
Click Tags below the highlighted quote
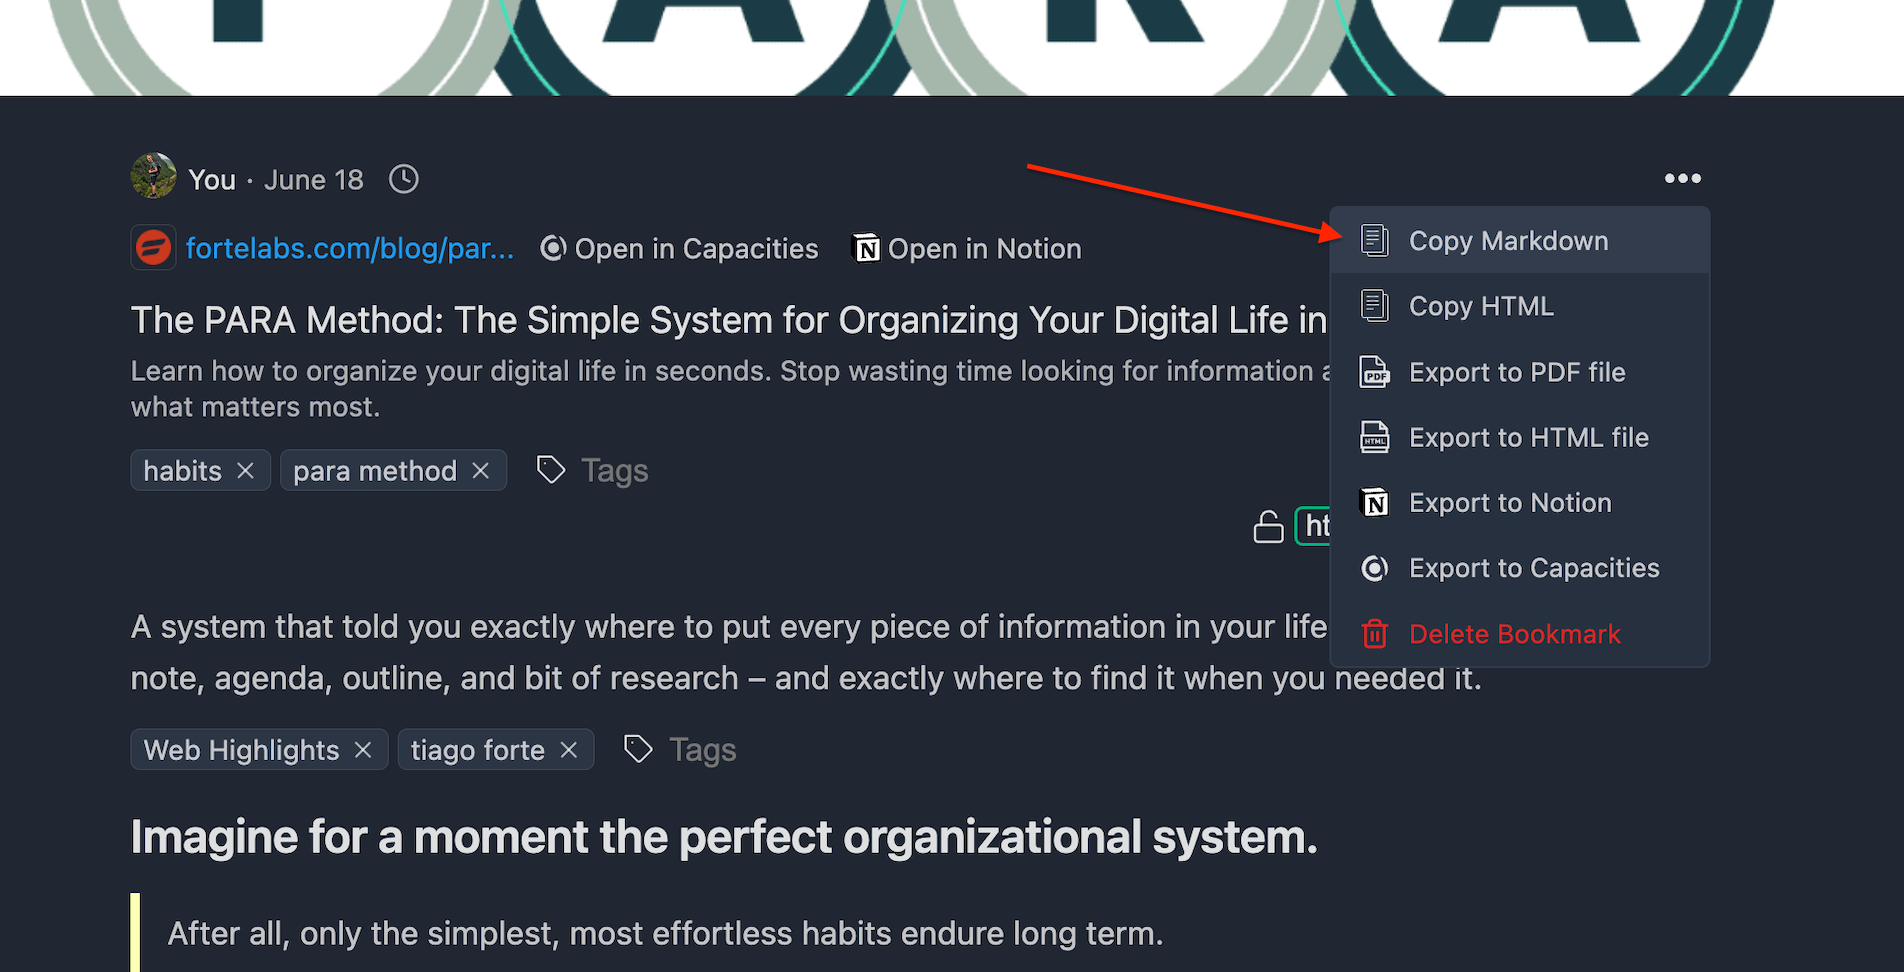pos(702,748)
